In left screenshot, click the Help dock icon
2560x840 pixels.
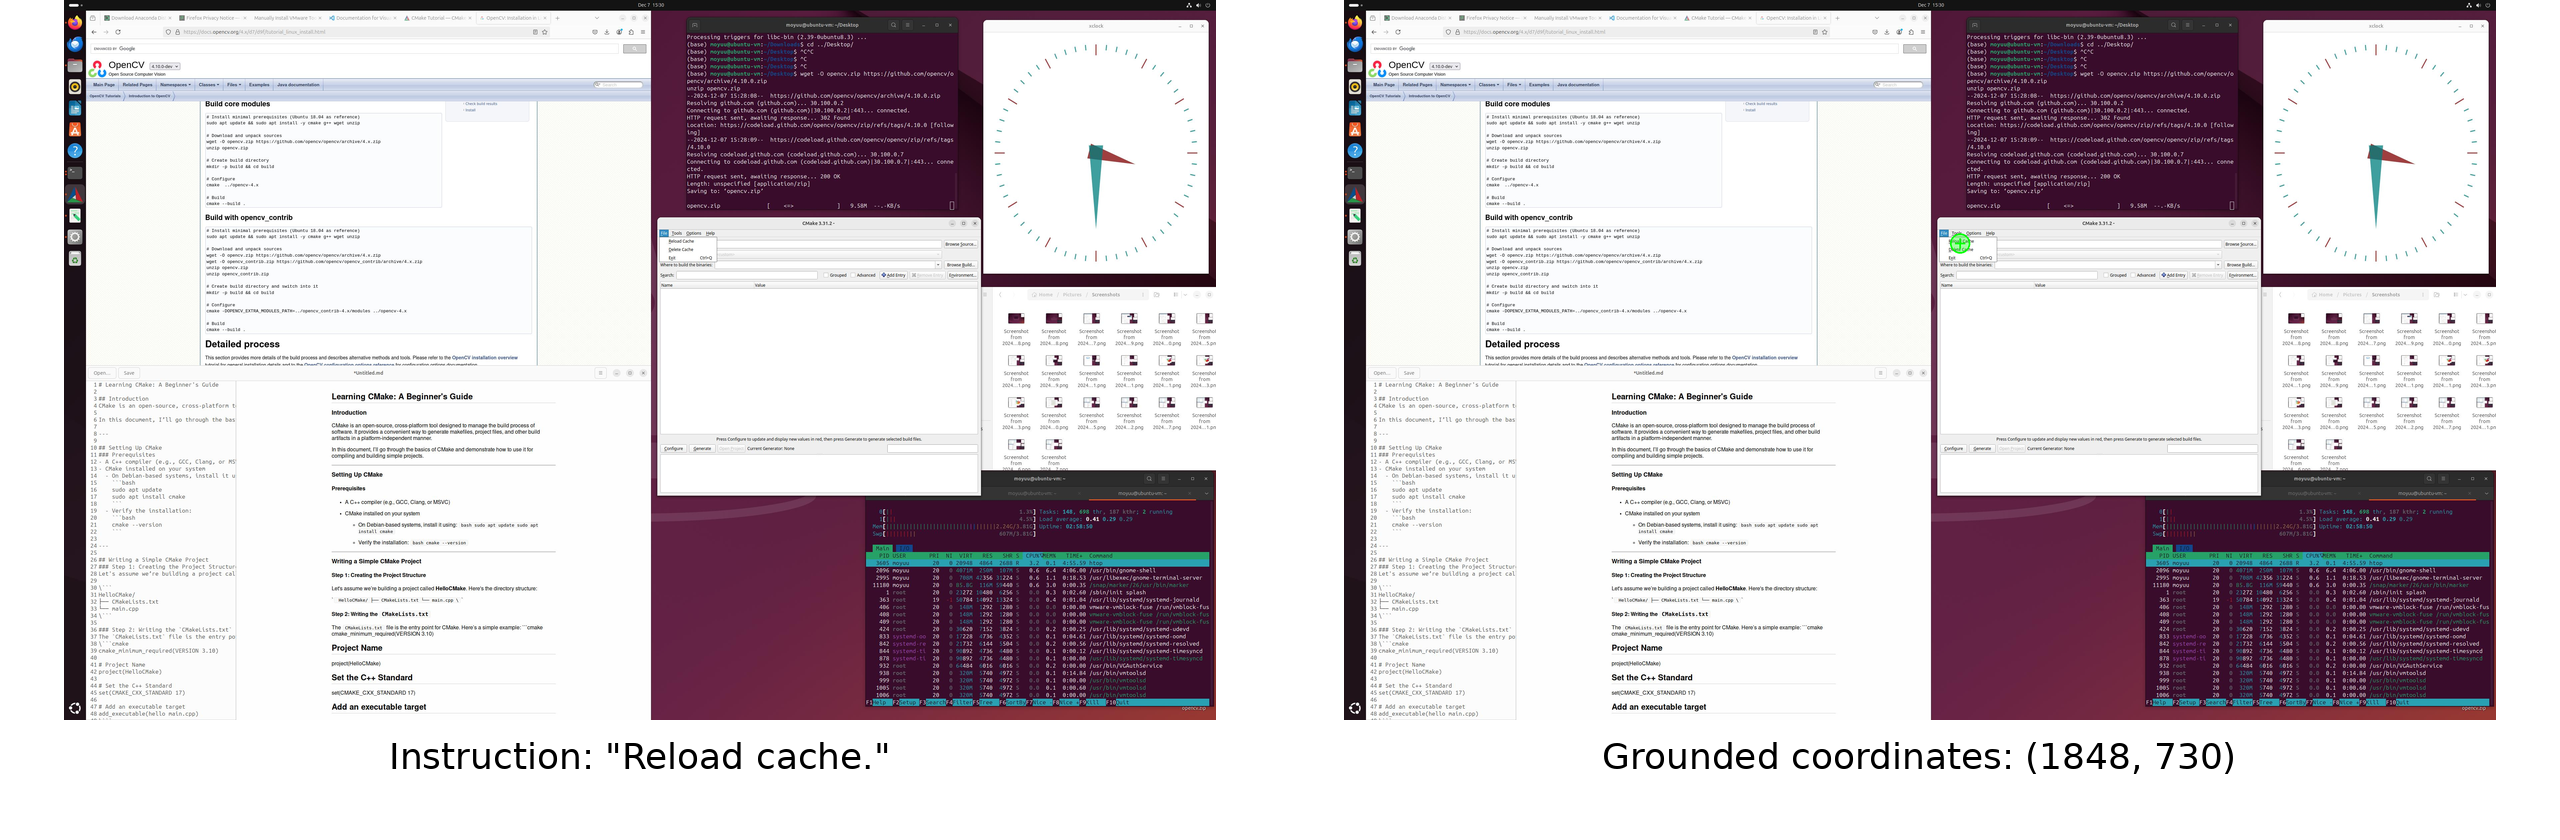click(x=75, y=151)
